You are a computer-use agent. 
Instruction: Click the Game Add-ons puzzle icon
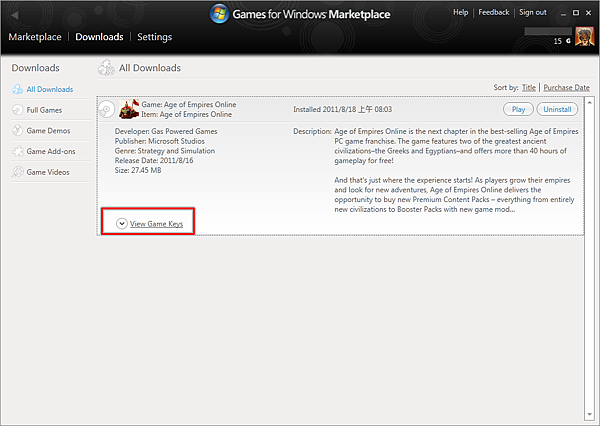[18, 151]
